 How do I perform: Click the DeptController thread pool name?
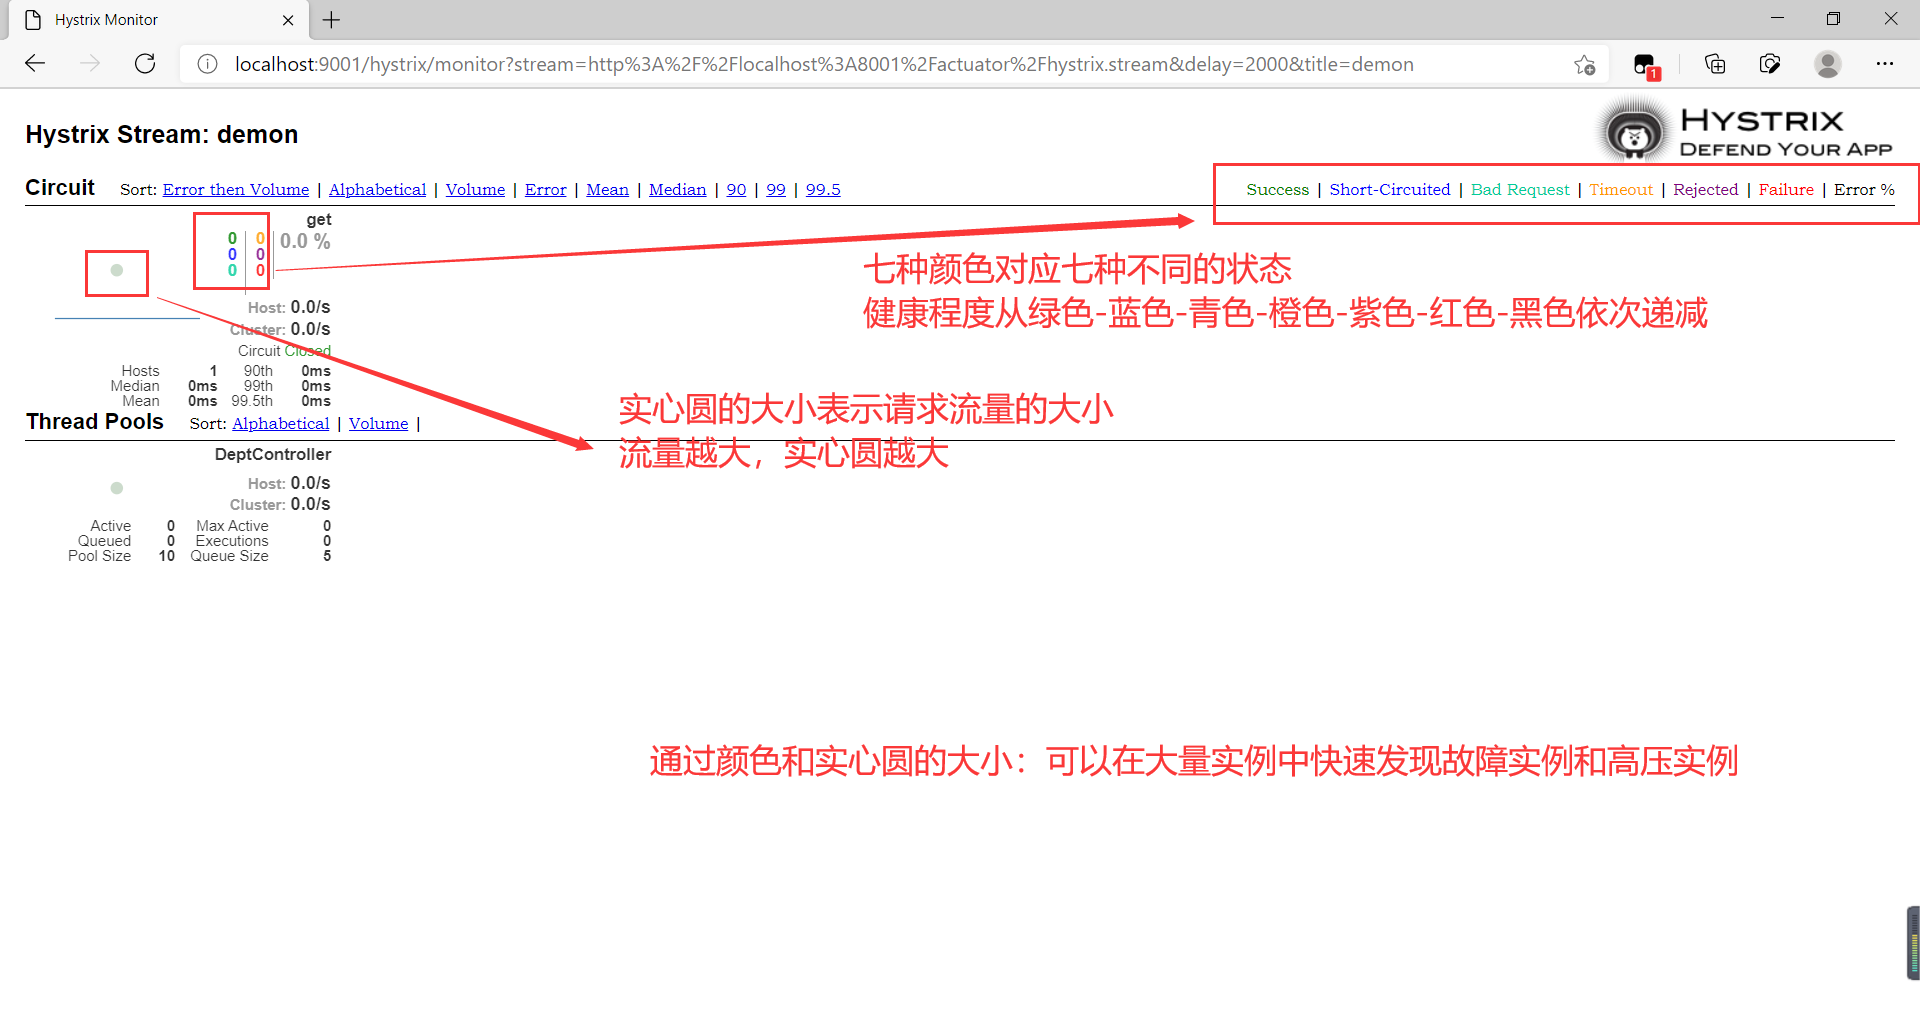click(x=273, y=455)
